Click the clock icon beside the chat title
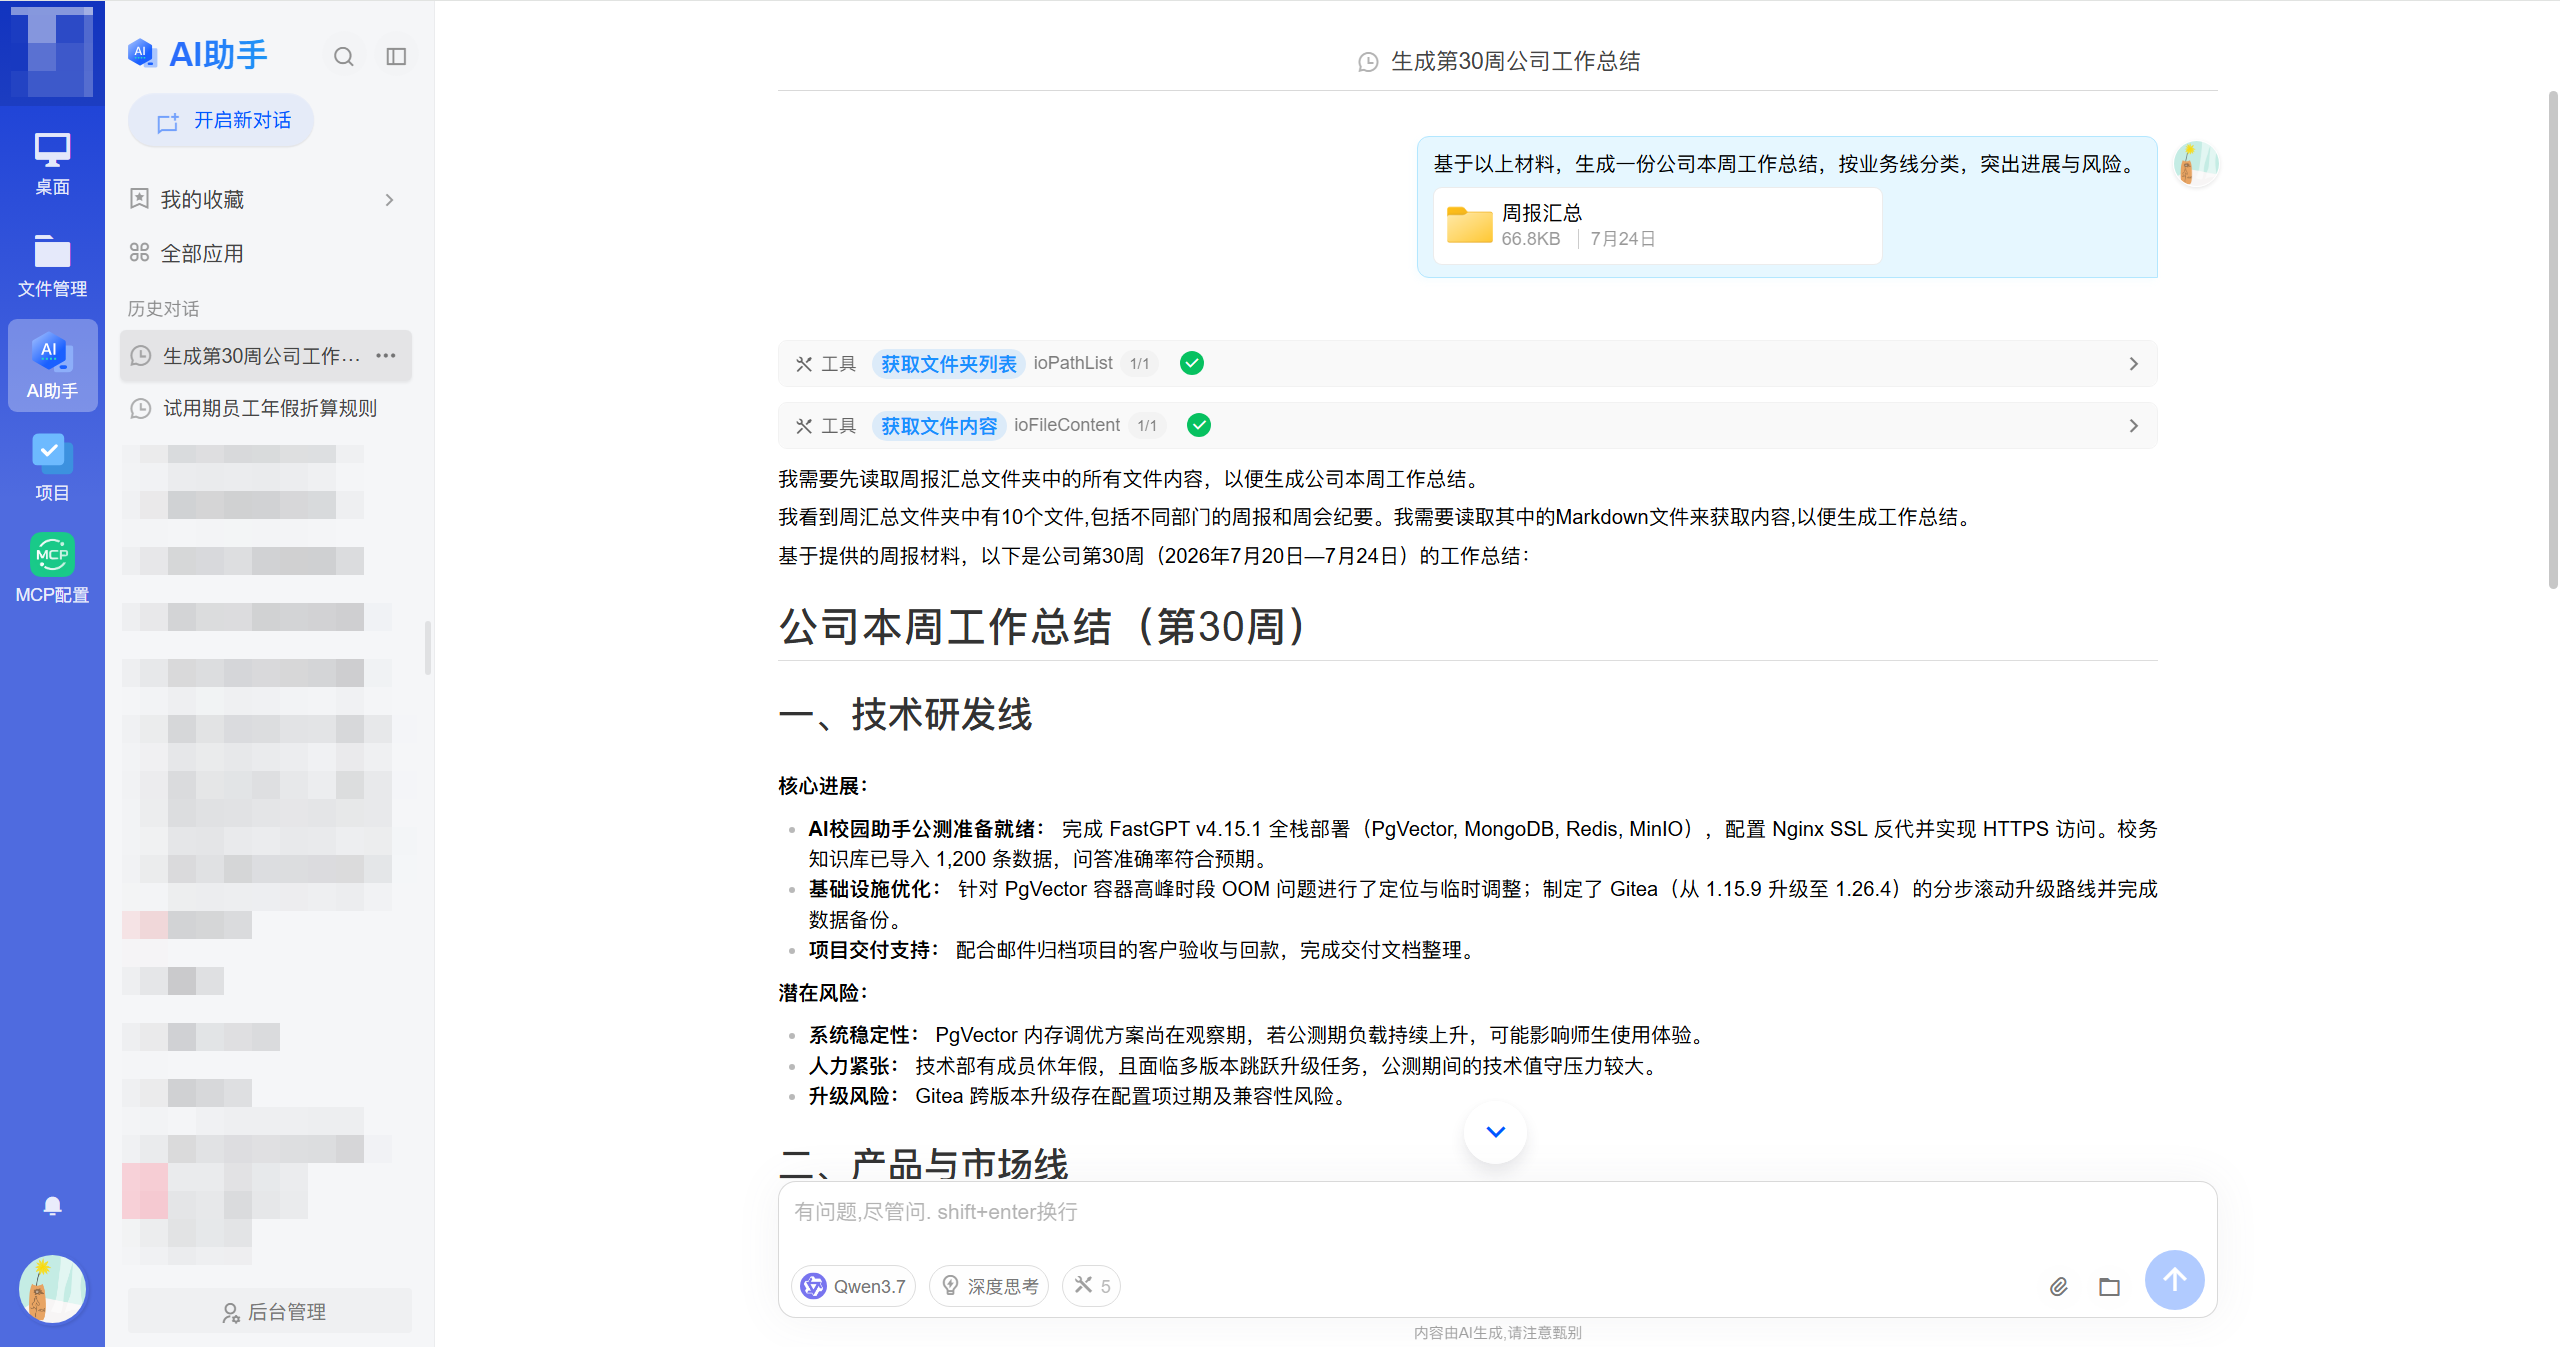2560x1347 pixels. pos(1368,62)
